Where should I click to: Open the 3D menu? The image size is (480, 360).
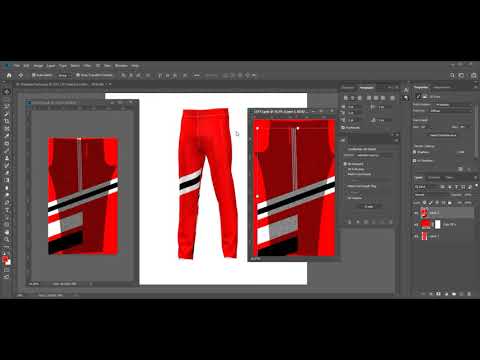coord(98,66)
